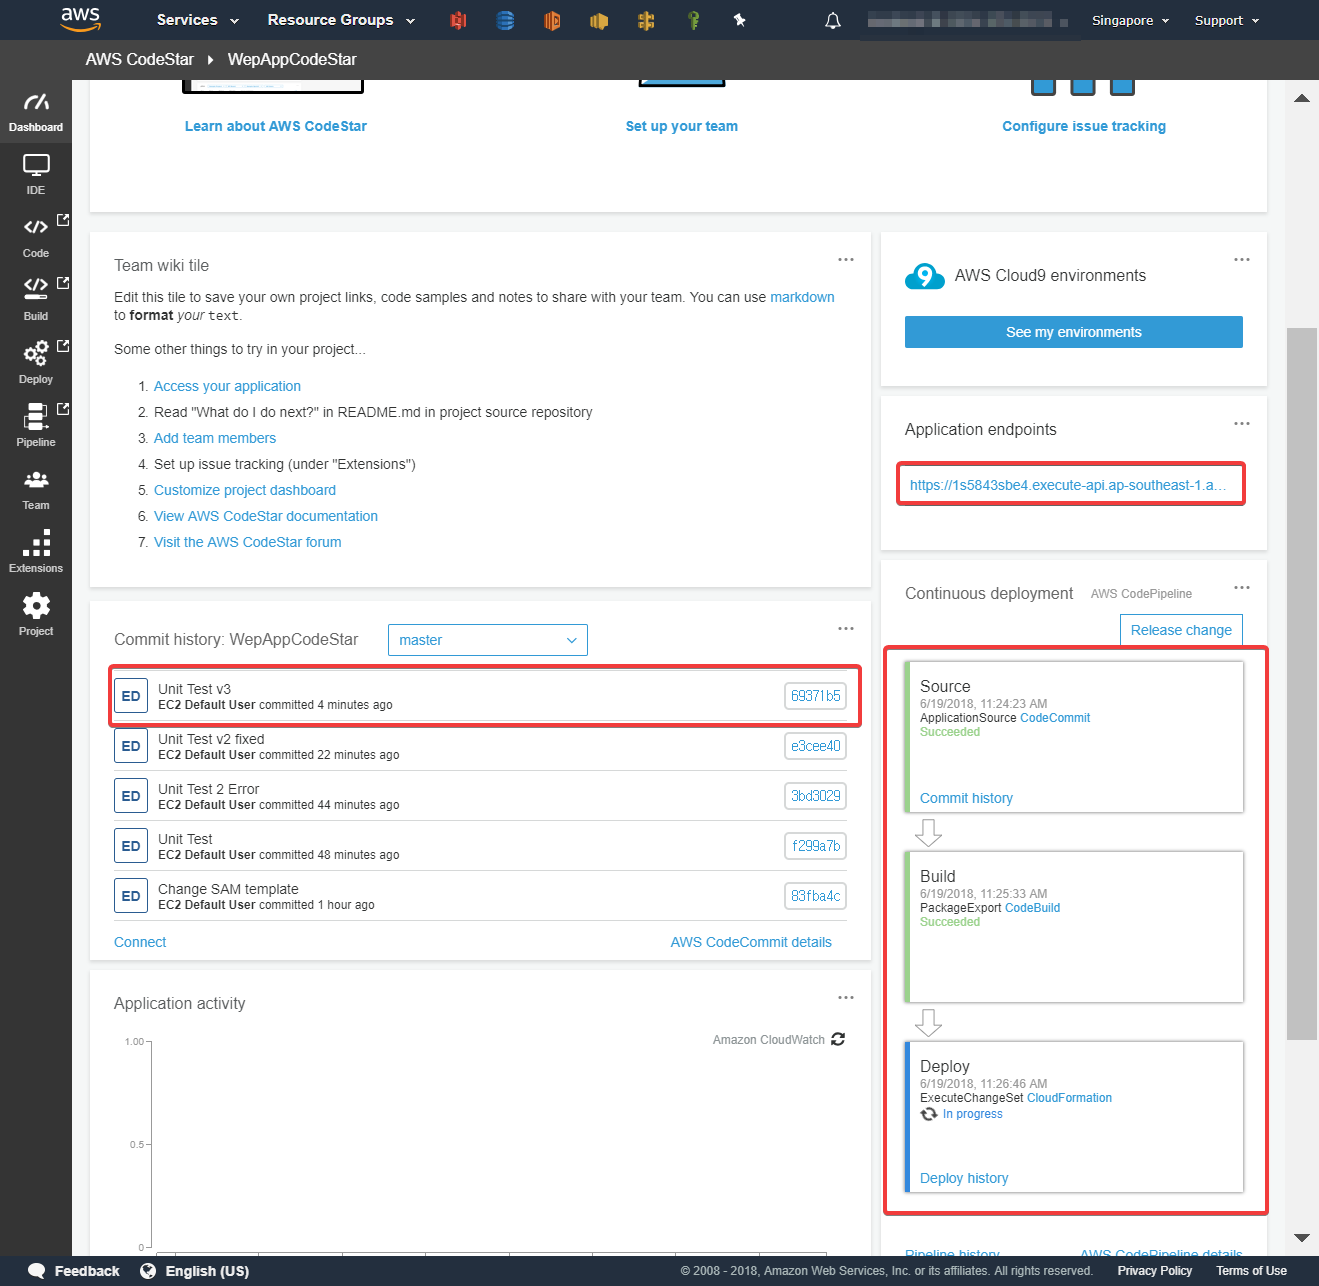
Task: Click the green key shortcut icon in top bar
Action: (694, 20)
